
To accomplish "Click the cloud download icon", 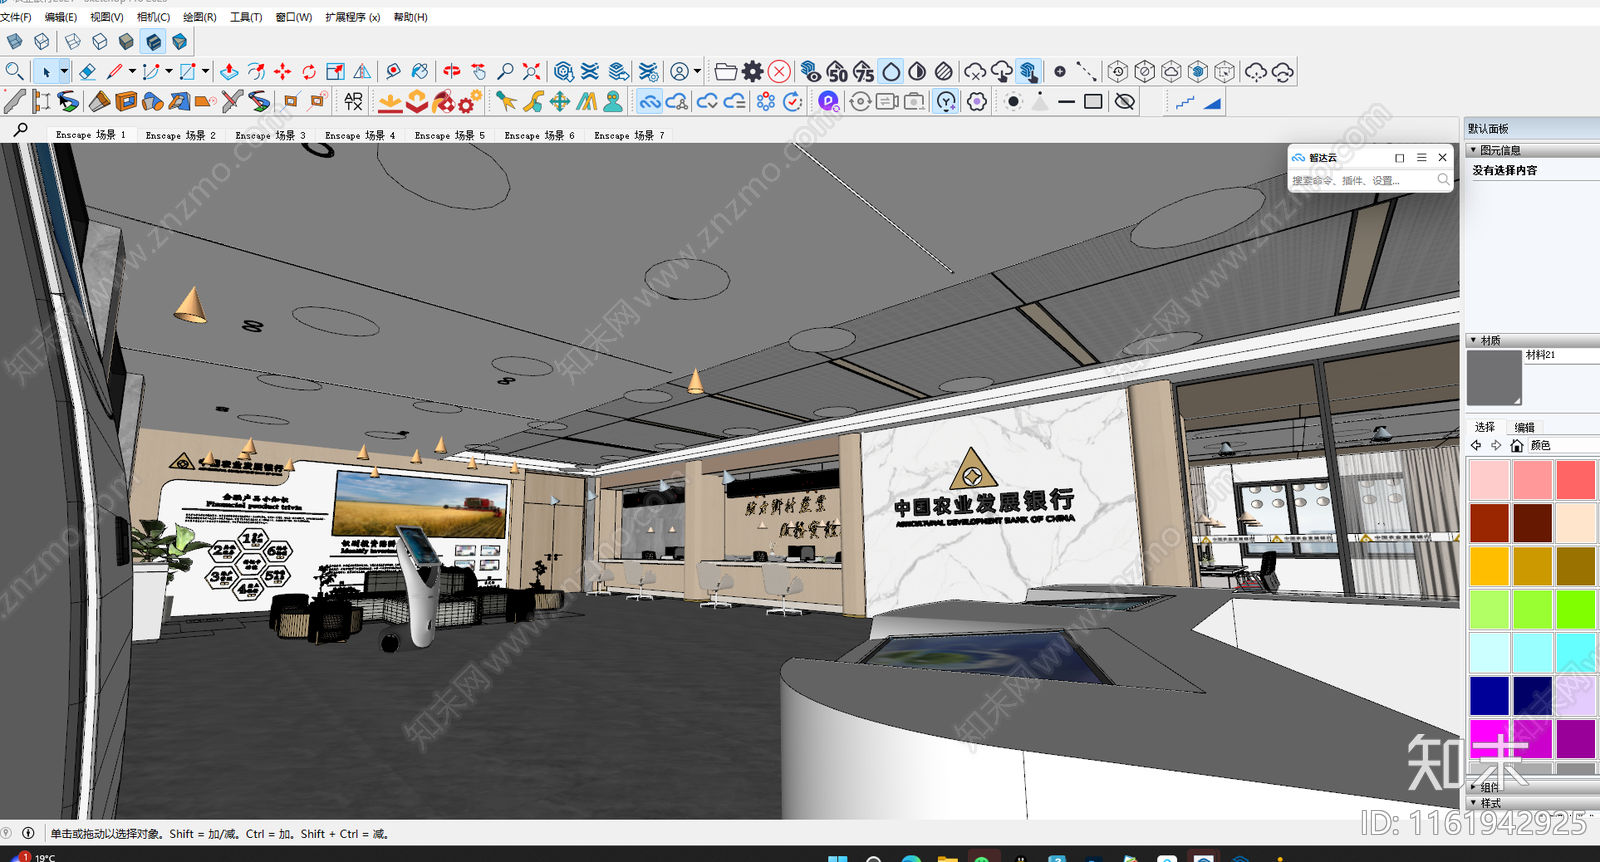I will 1001,72.
